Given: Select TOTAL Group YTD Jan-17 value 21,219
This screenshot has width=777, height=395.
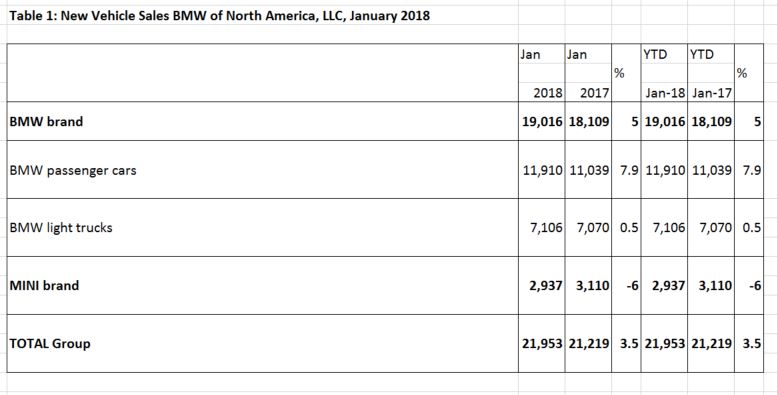Looking at the screenshot, I should coord(711,343).
